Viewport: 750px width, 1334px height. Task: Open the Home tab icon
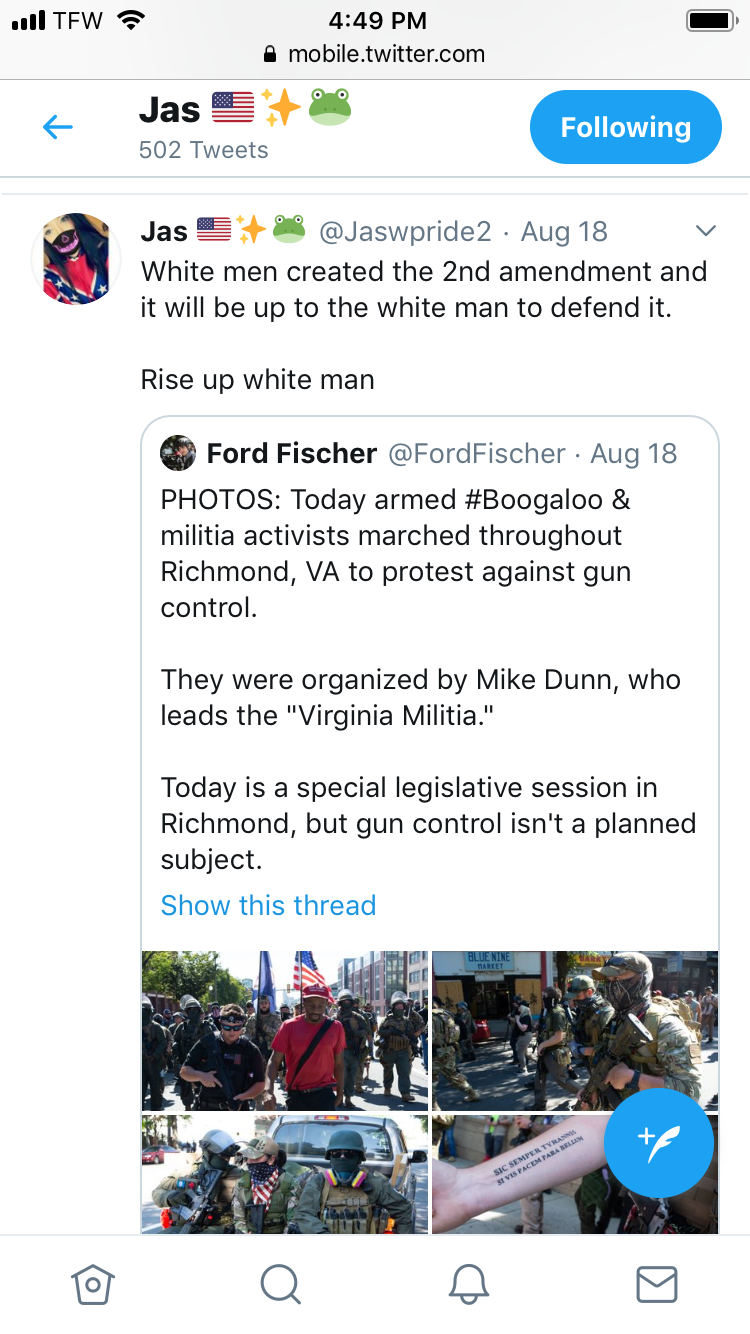point(93,1284)
